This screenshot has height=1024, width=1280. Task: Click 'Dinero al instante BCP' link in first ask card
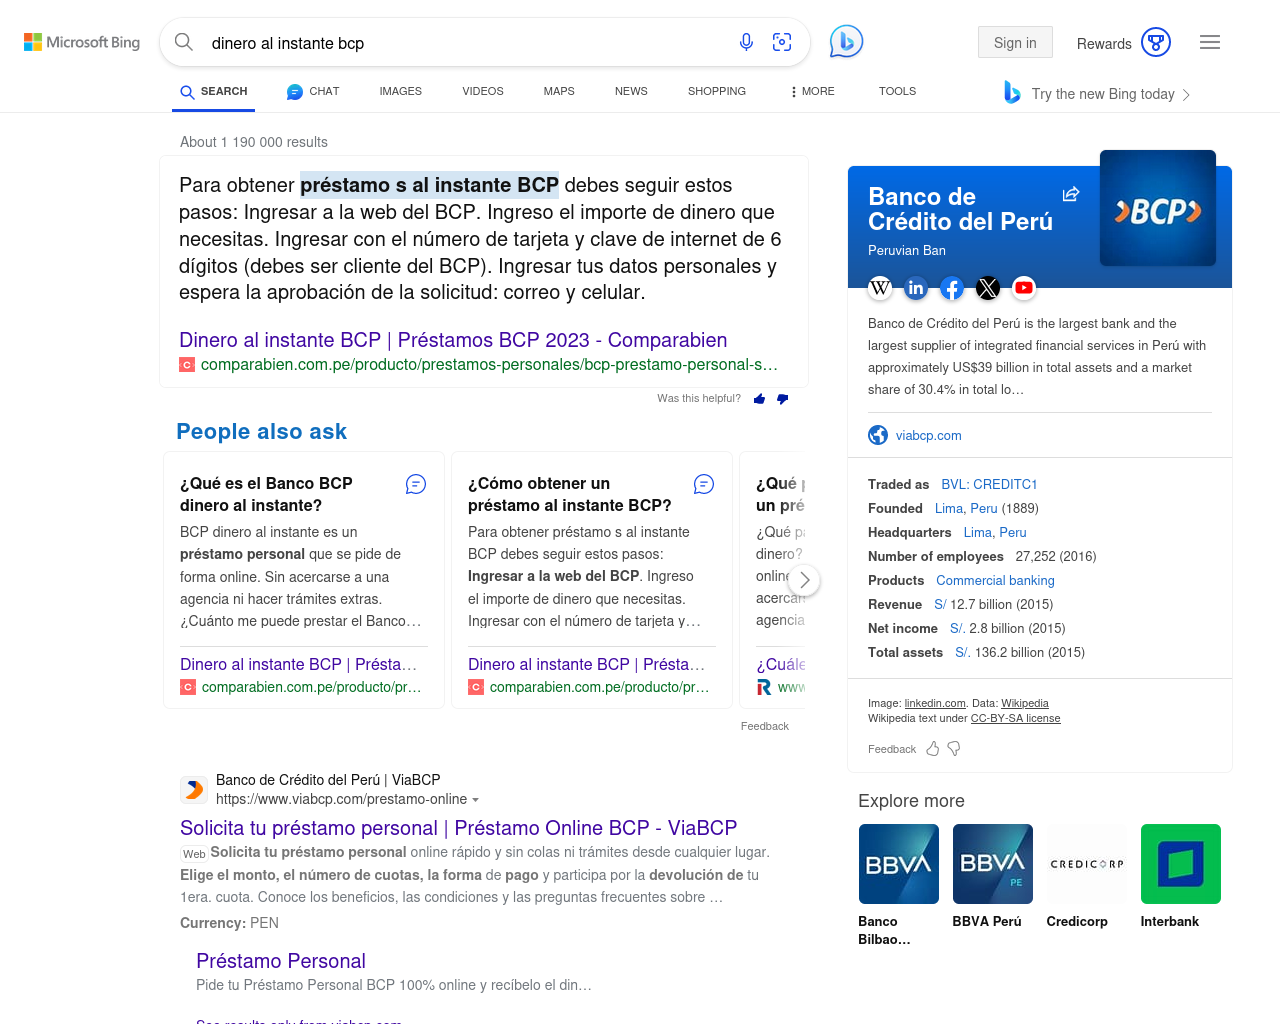click(x=298, y=664)
